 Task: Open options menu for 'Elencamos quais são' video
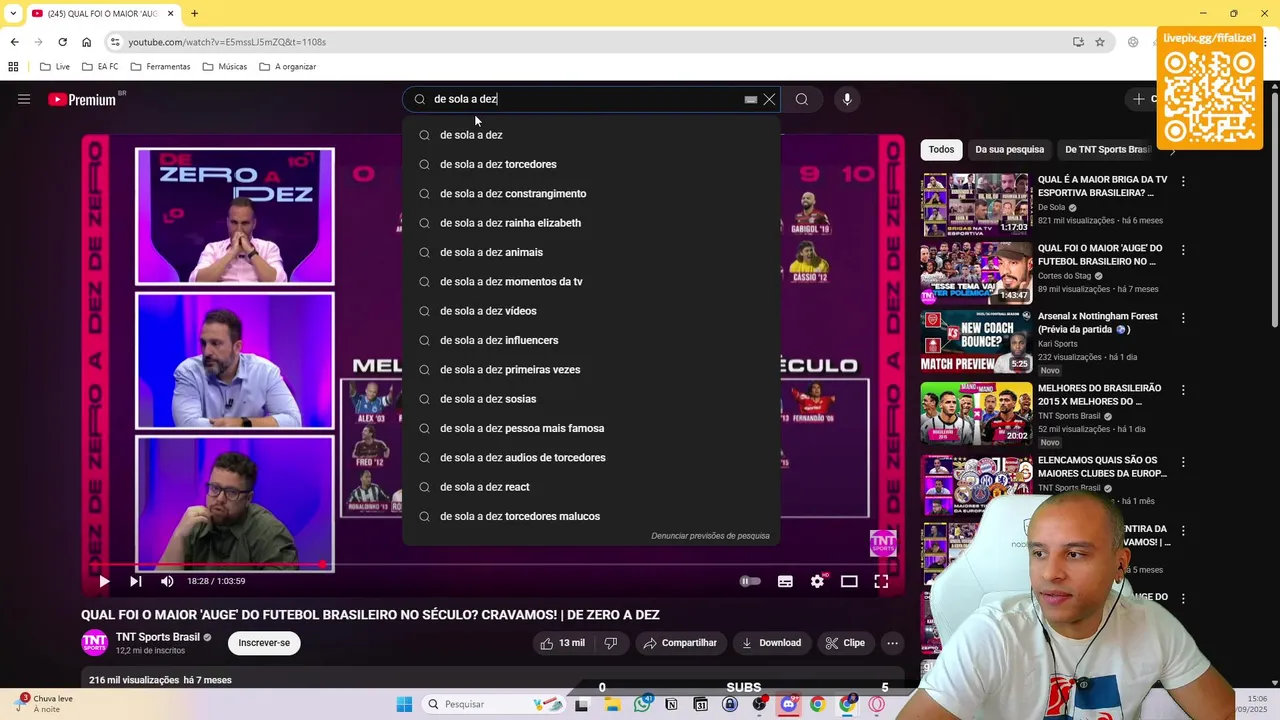(x=1183, y=462)
